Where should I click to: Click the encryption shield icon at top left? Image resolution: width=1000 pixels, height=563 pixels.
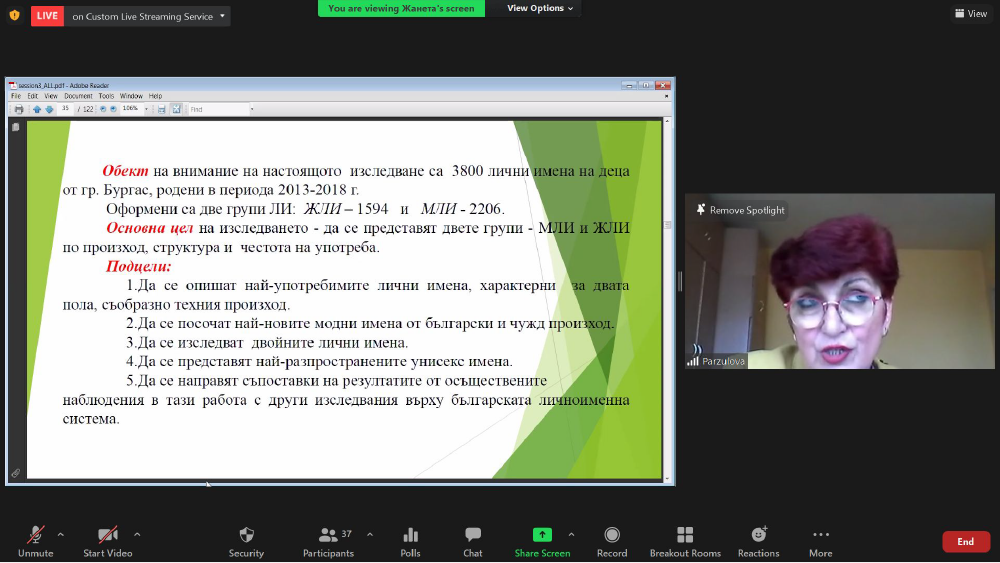[14, 15]
